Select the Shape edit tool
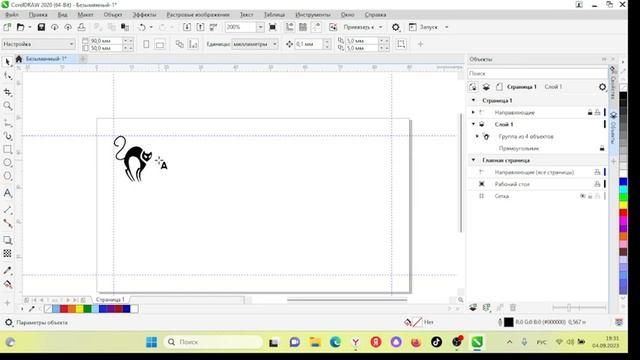Image resolution: width=640 pixels, height=360 pixels. pyautogui.click(x=7, y=76)
